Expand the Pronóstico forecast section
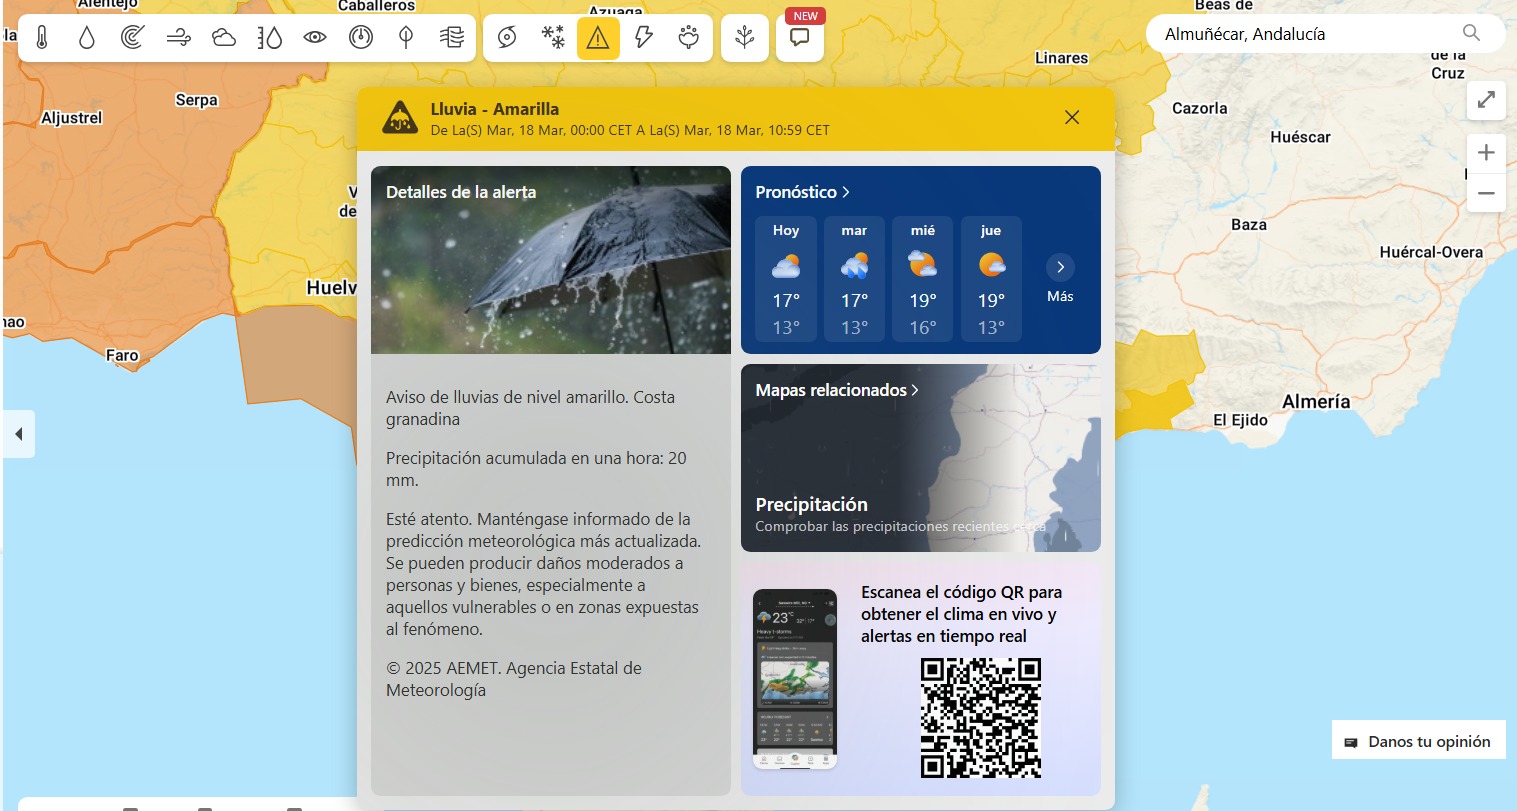The width and height of the screenshot is (1517, 811). click(x=802, y=192)
